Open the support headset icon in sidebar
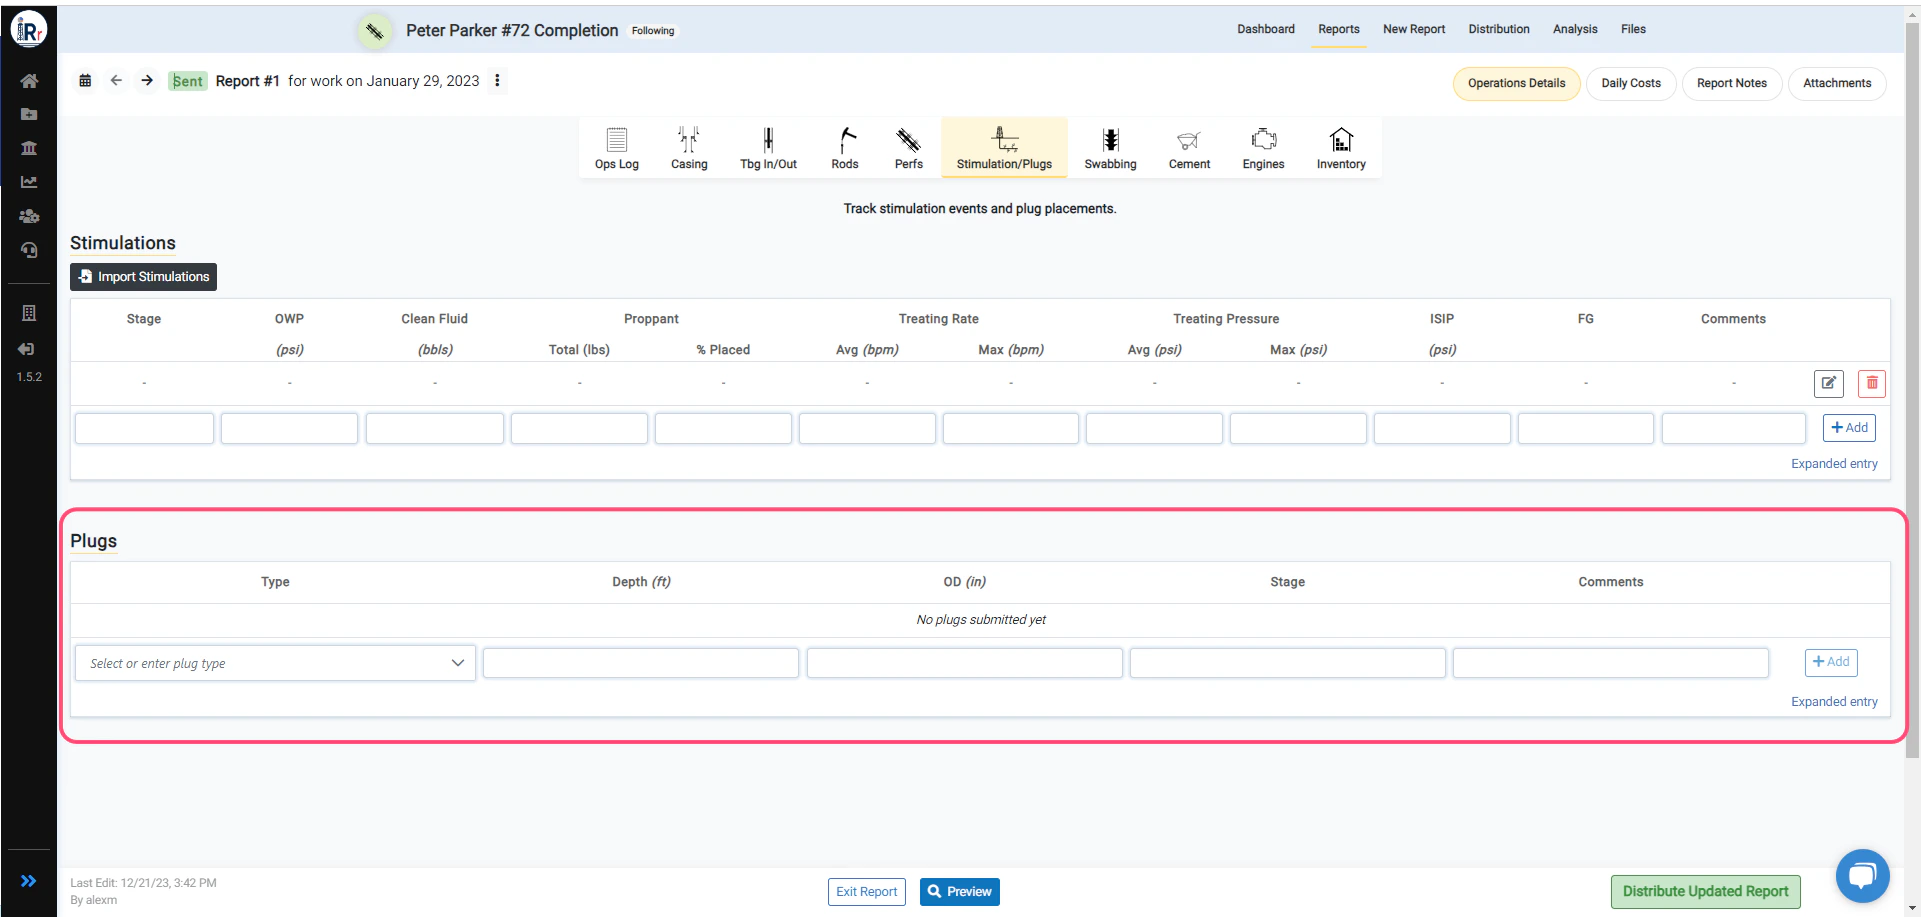This screenshot has height=917, width=1921. [29, 250]
